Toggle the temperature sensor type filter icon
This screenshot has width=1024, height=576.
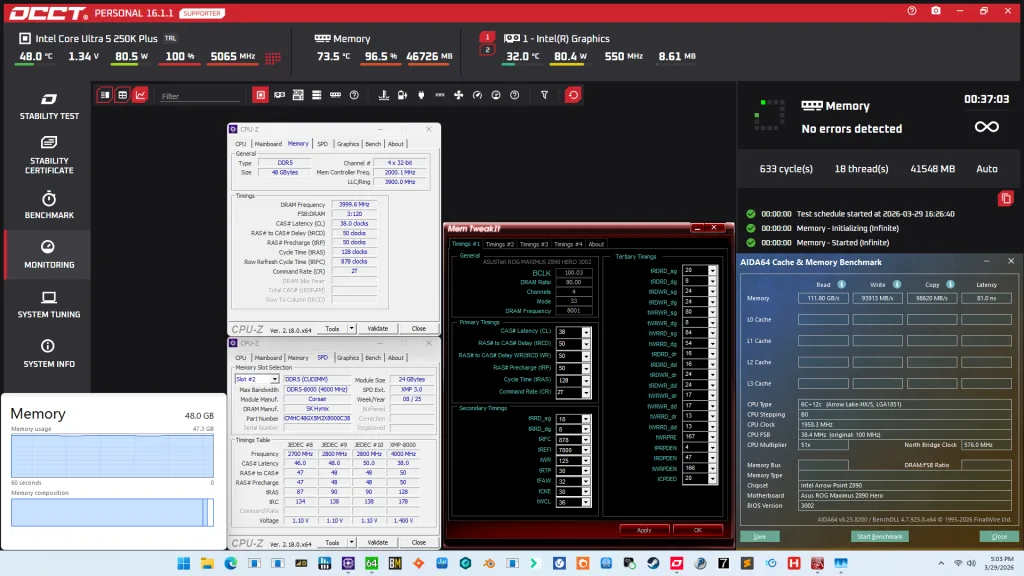pyautogui.click(x=383, y=95)
